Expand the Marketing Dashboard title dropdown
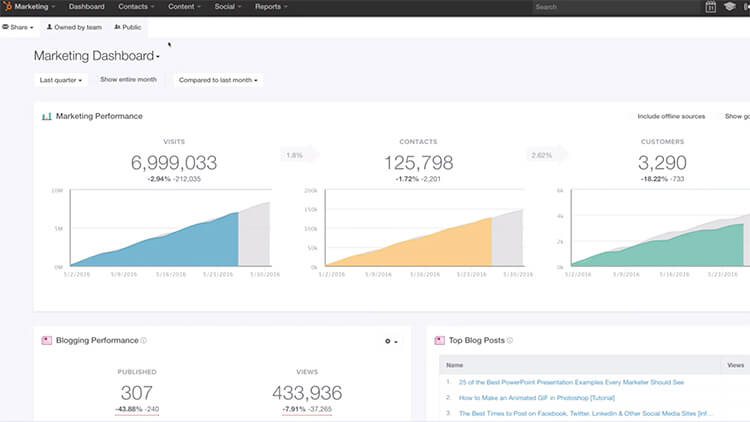Screen dimensions: 750x422 97,56
